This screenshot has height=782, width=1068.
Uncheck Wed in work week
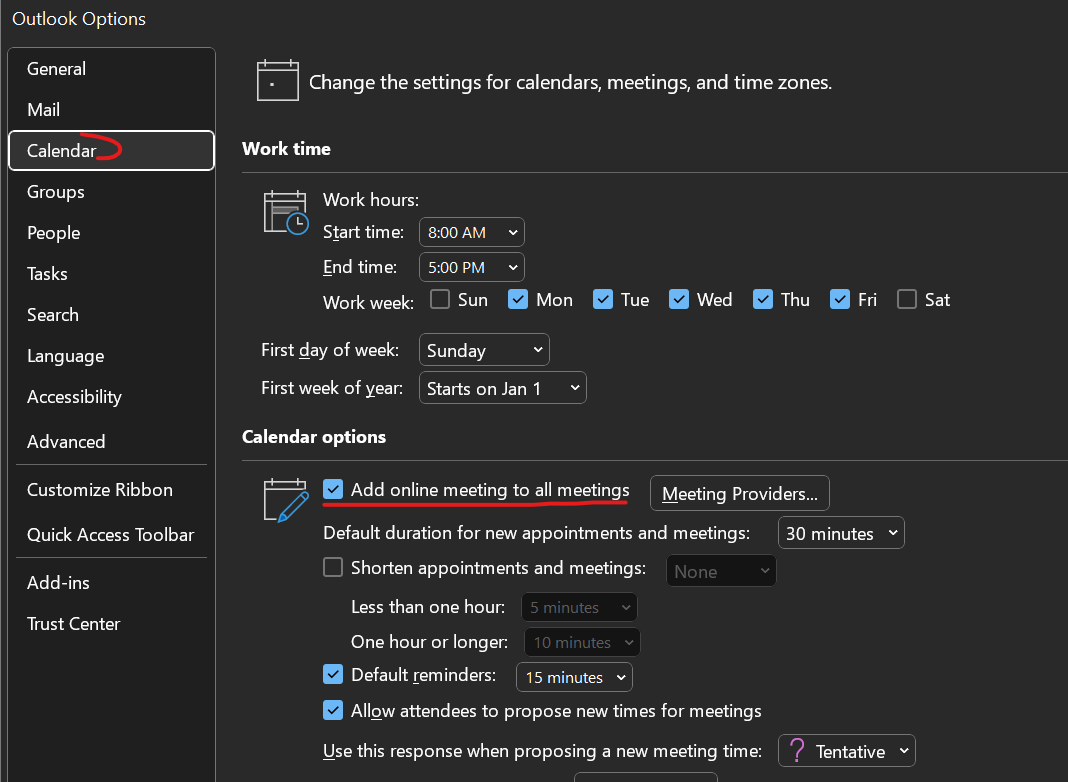tap(679, 299)
